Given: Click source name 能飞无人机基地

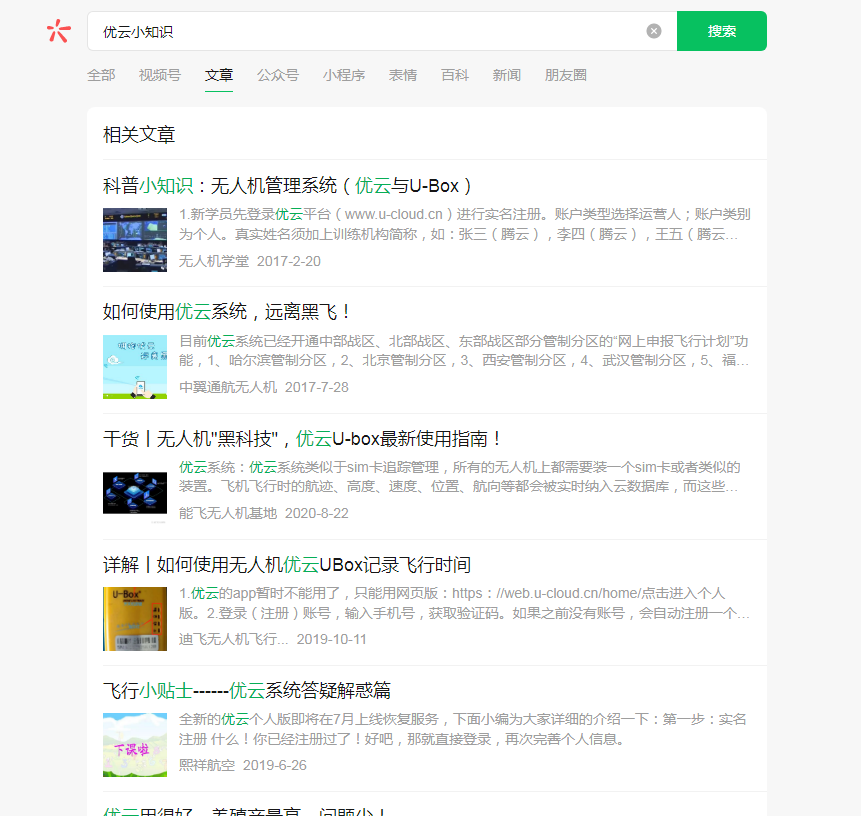Looking at the screenshot, I should pyautogui.click(x=228, y=513).
